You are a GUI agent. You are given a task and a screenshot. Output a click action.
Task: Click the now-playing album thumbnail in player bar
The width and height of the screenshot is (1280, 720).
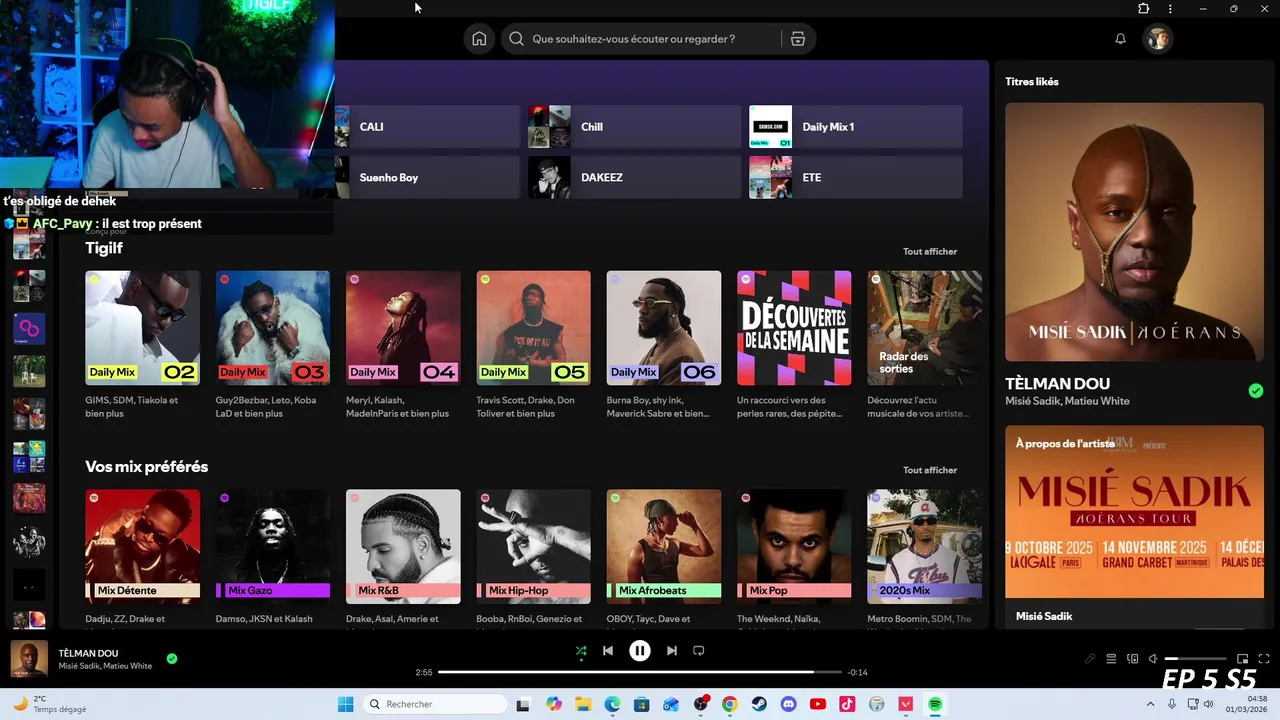coord(29,659)
